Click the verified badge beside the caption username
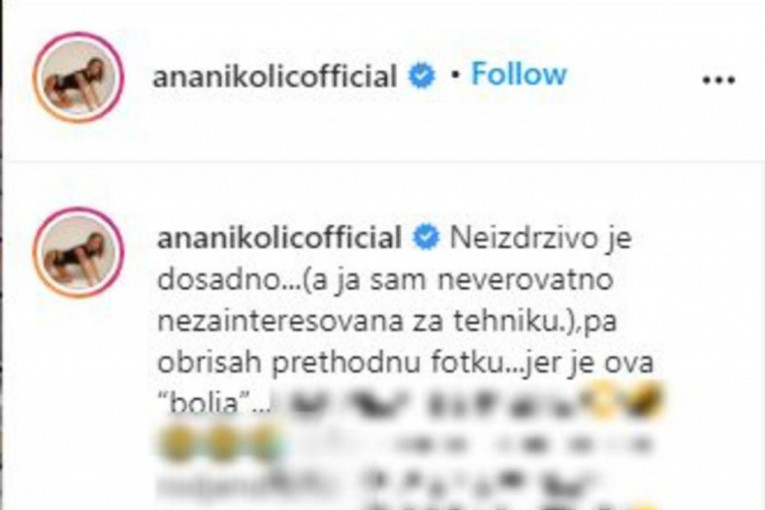The image size is (765, 510). pos(426,237)
